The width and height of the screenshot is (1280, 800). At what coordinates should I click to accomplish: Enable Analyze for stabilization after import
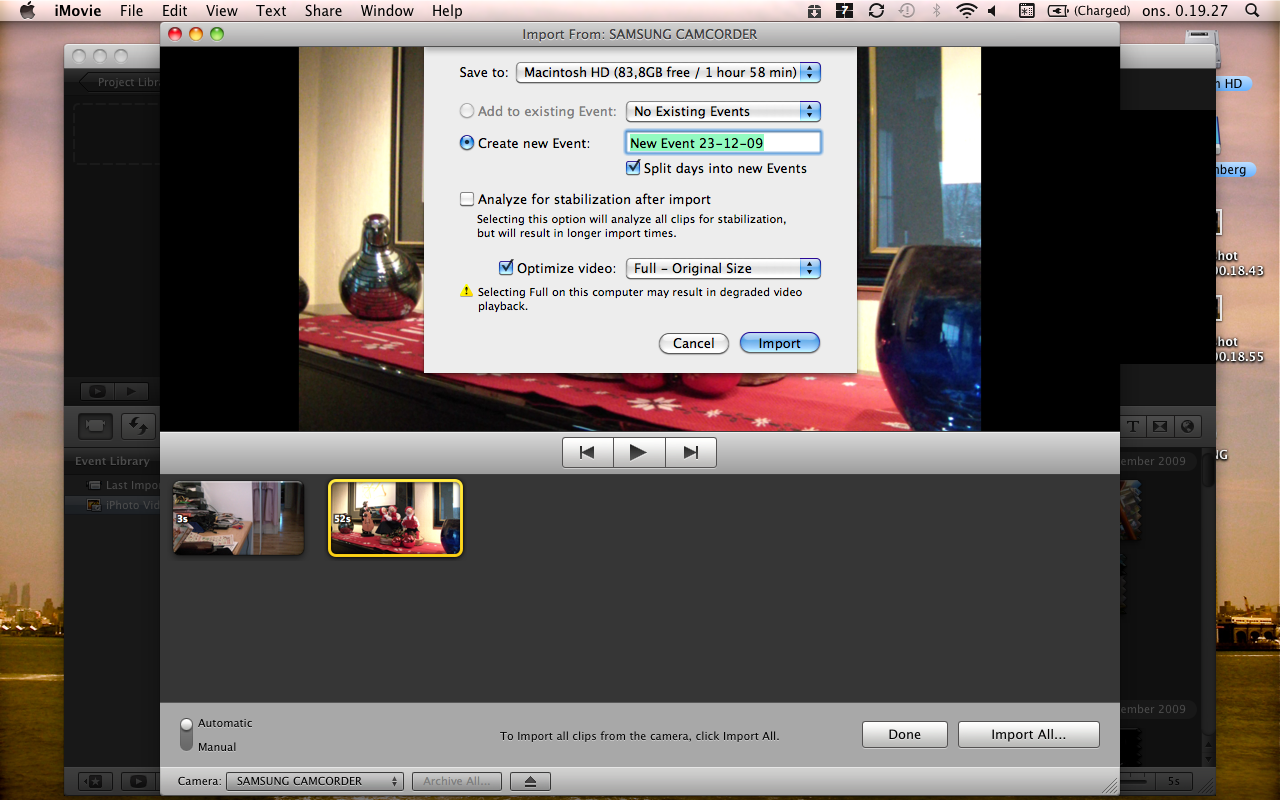click(467, 199)
